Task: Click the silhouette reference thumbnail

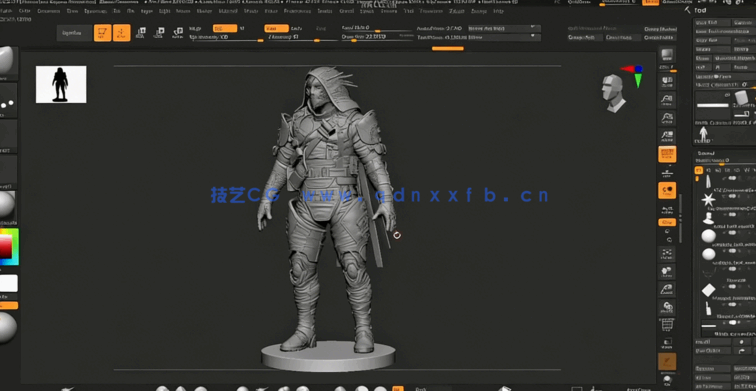Action: (61, 84)
